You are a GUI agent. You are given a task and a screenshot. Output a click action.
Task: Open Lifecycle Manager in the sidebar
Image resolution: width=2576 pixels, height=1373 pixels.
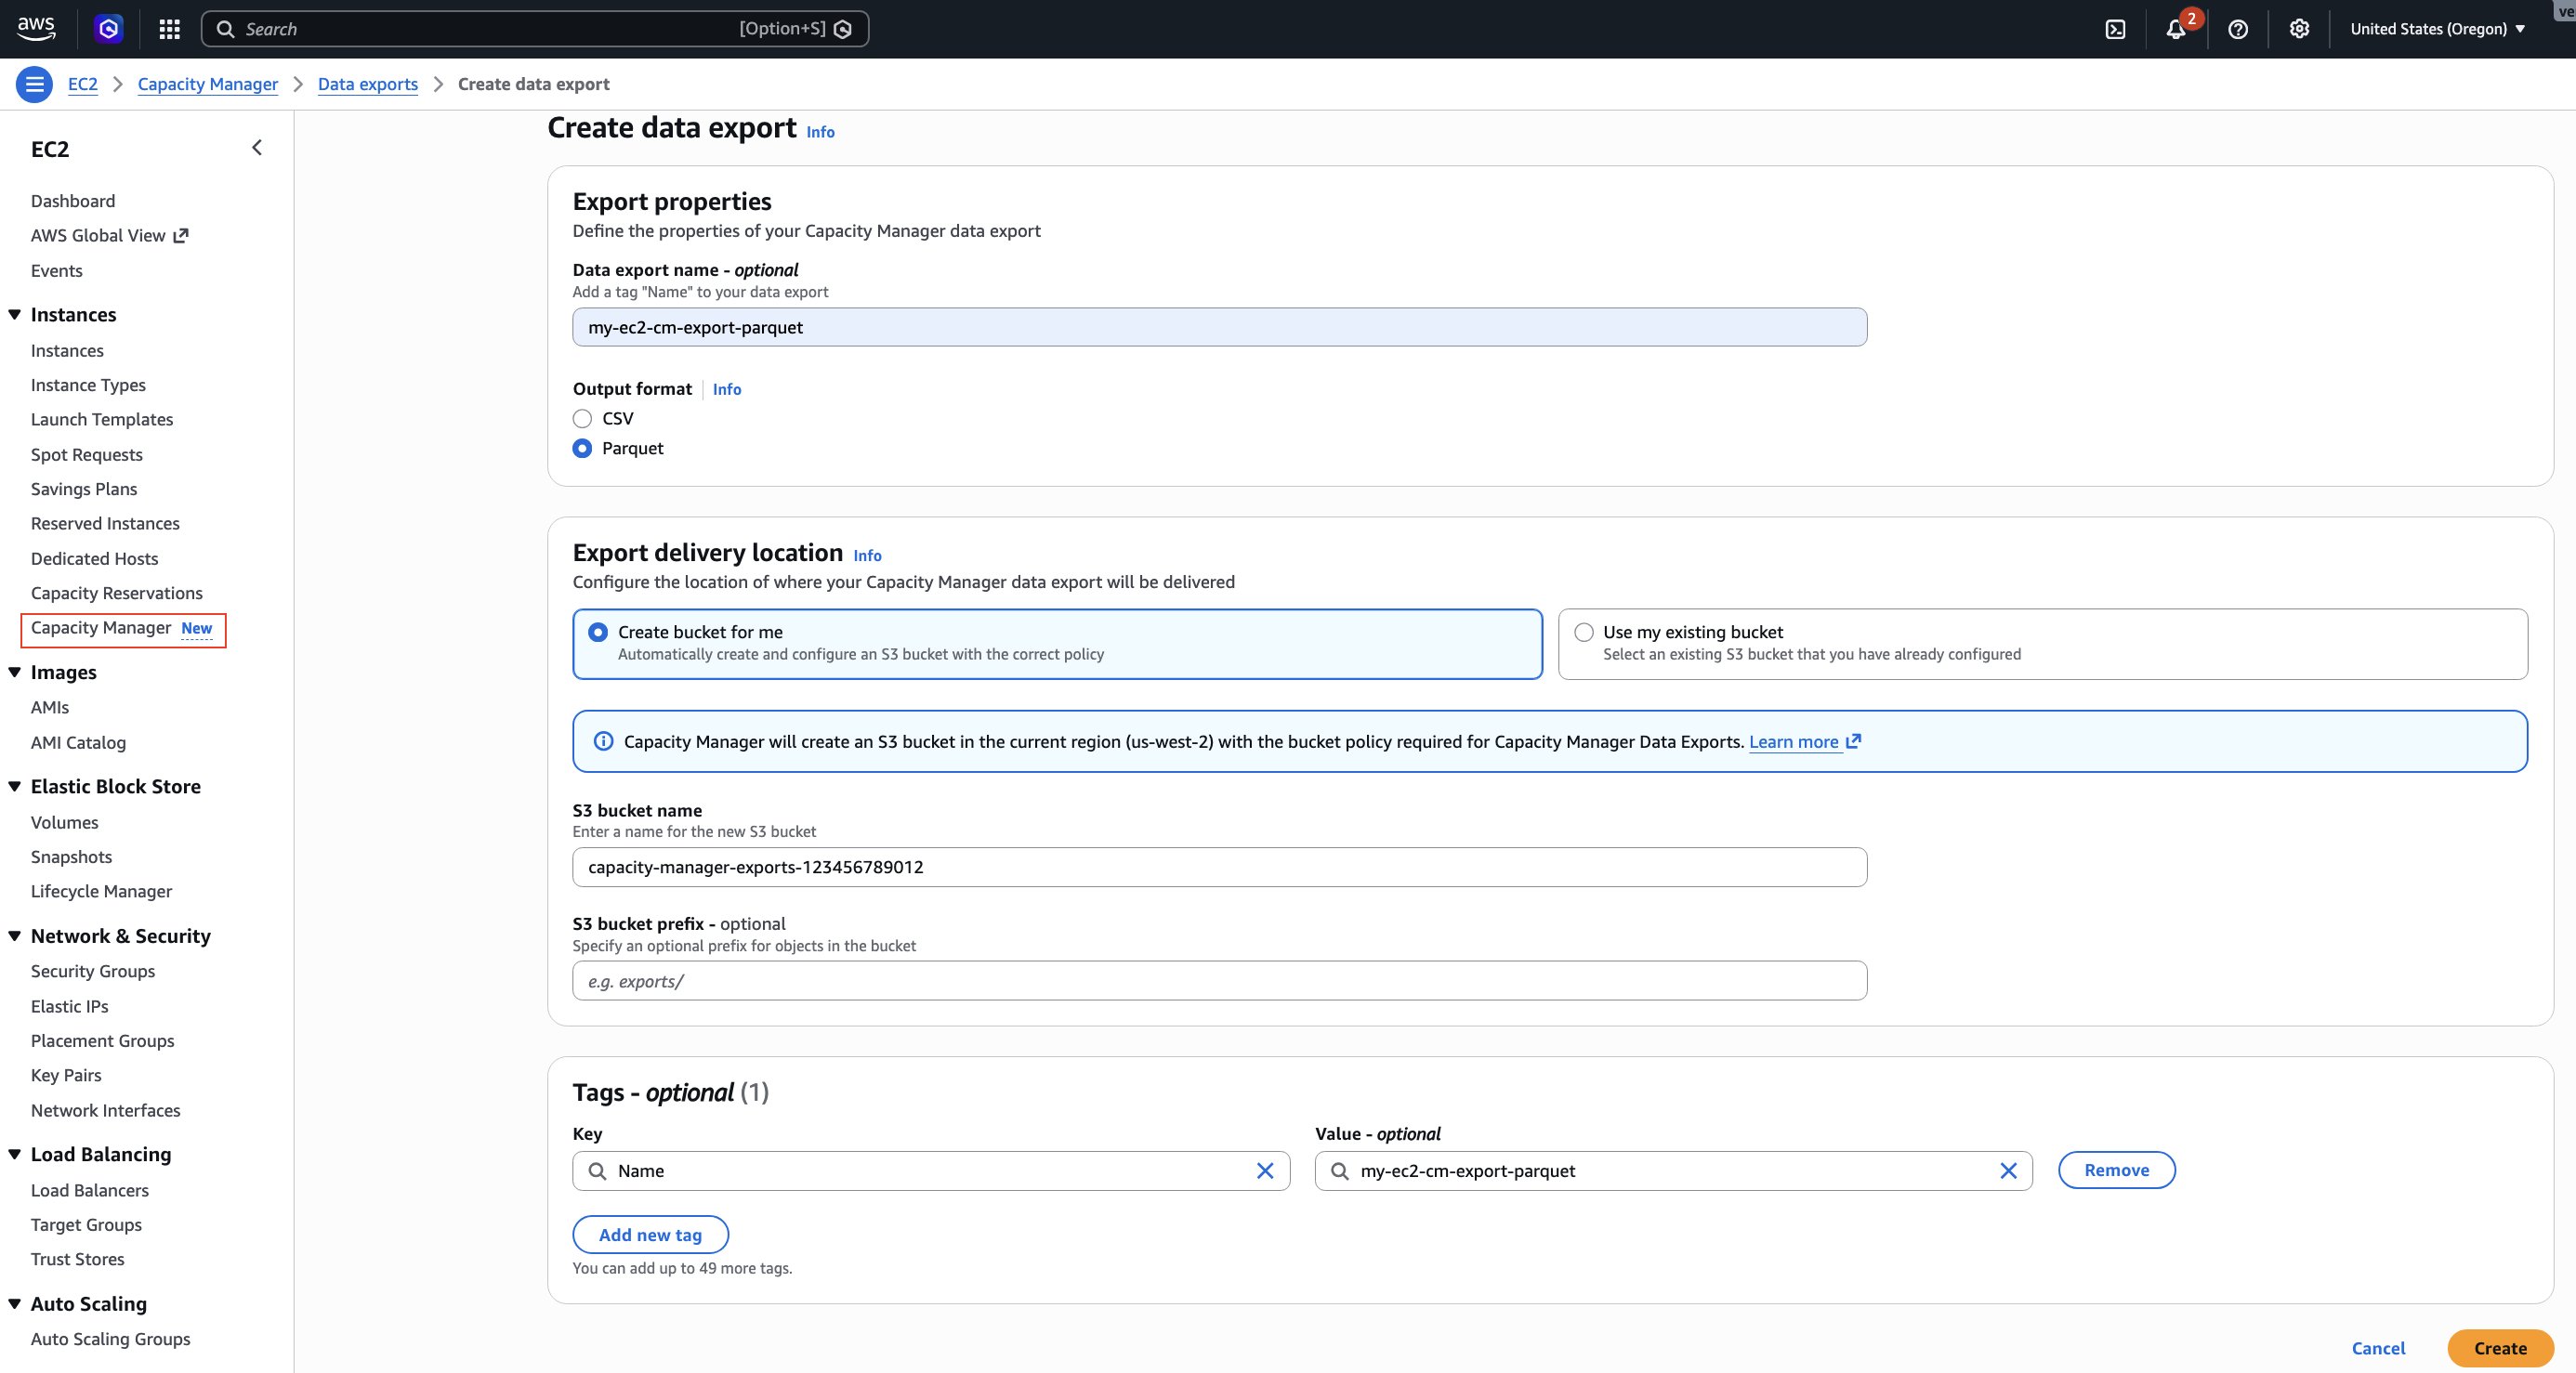point(101,891)
